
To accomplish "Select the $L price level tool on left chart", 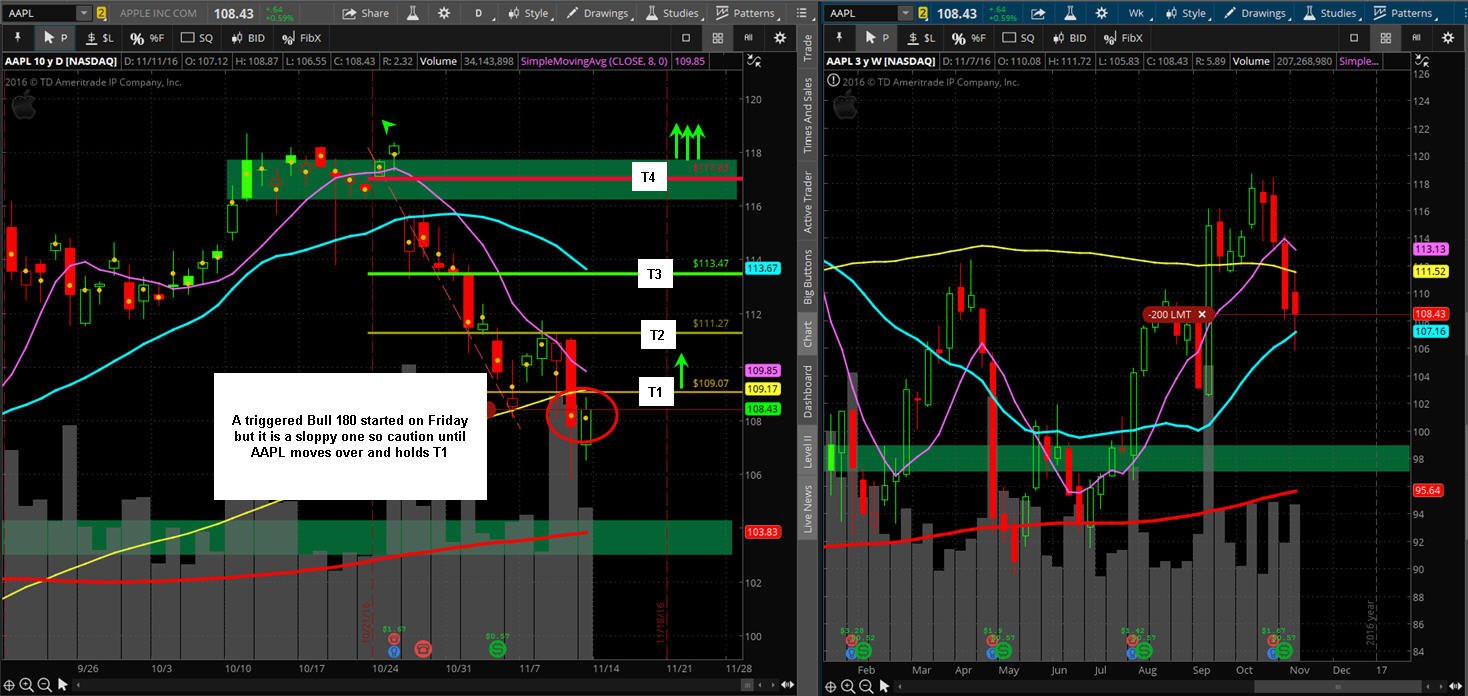I will (x=100, y=37).
